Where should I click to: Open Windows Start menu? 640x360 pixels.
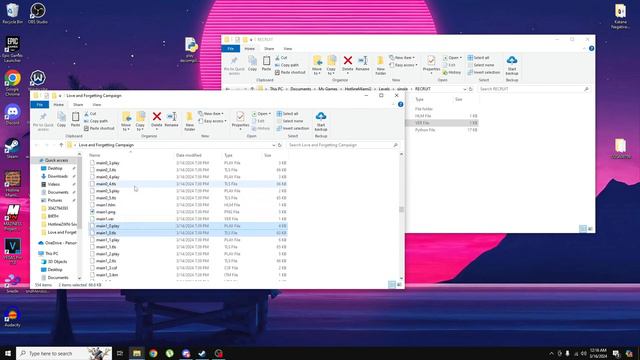tap(7, 353)
